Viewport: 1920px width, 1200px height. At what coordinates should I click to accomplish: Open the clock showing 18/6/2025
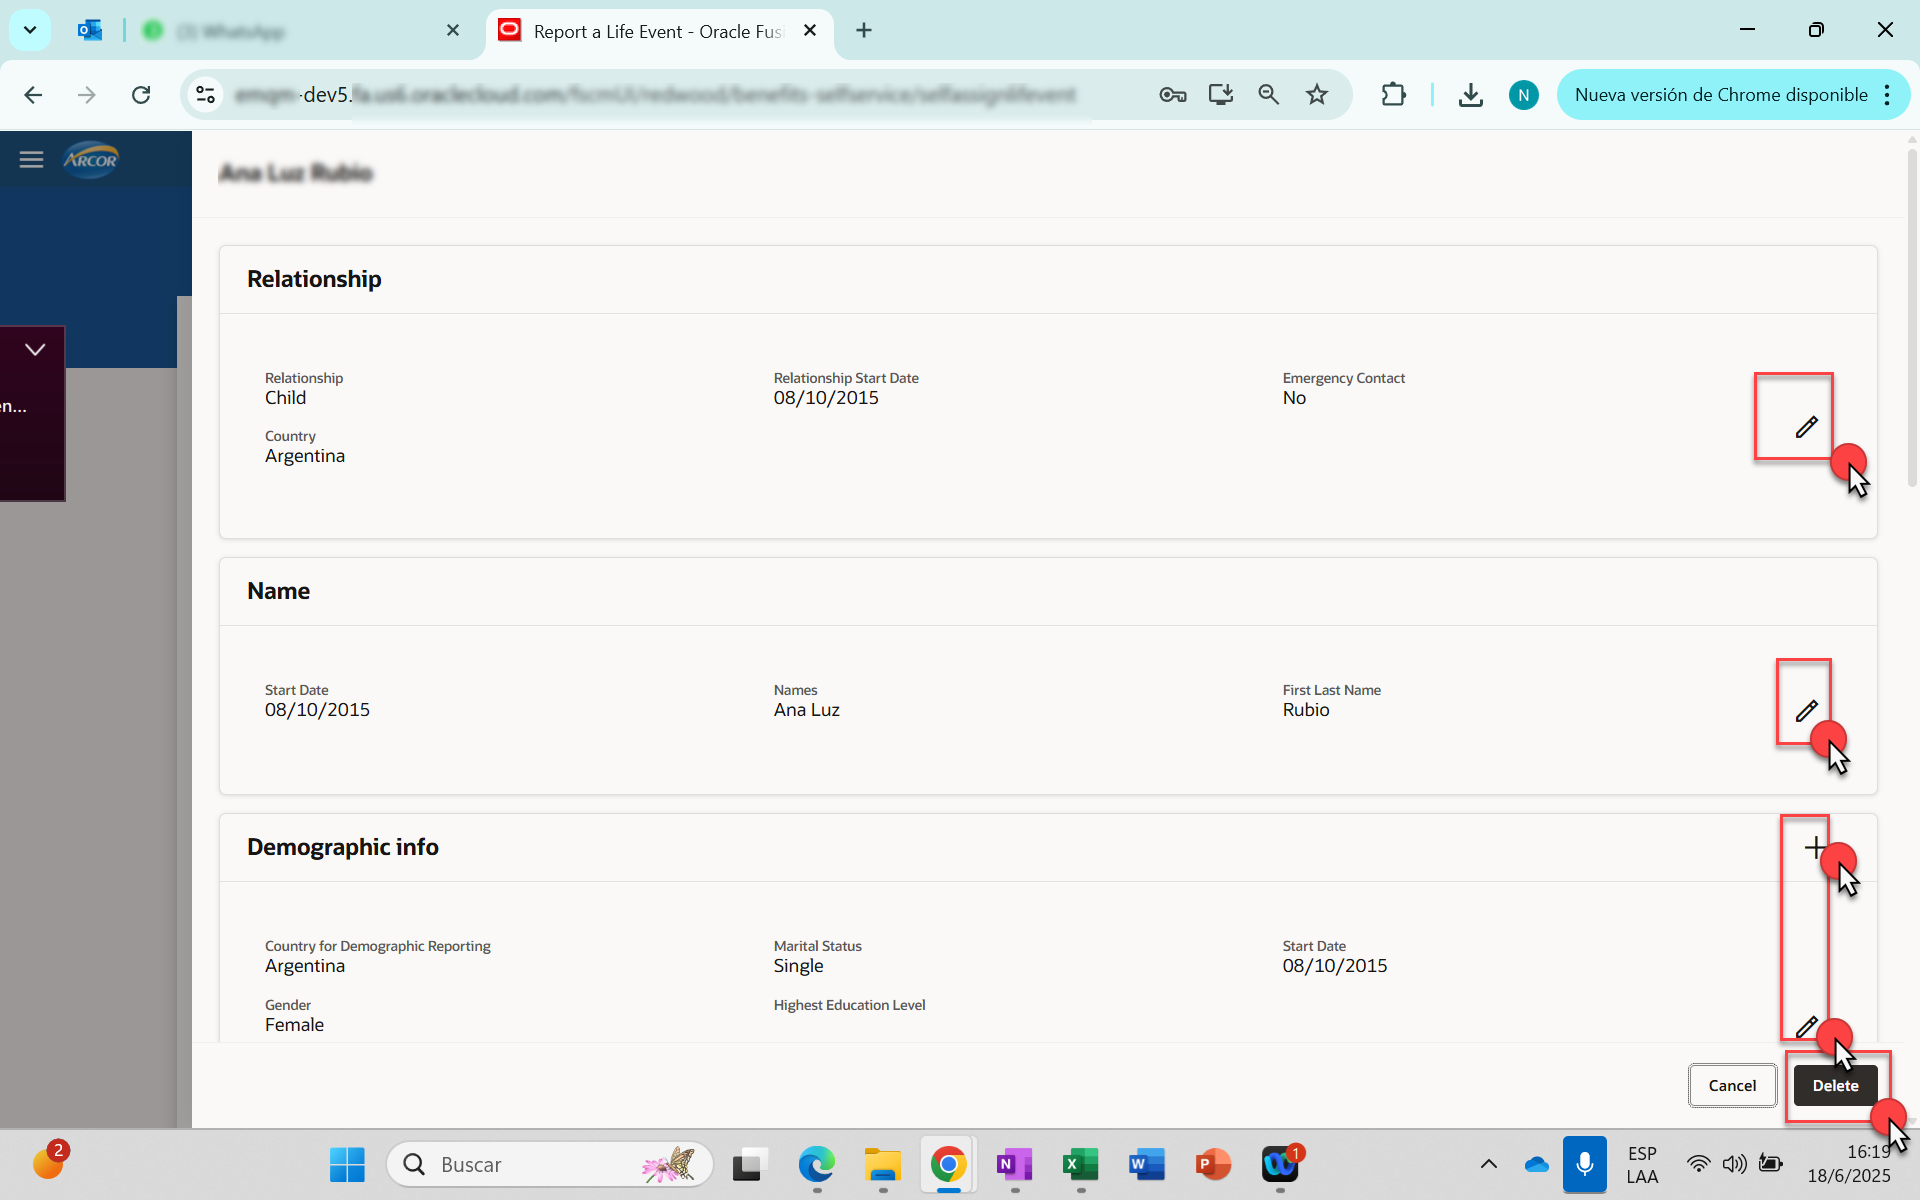point(1848,1164)
